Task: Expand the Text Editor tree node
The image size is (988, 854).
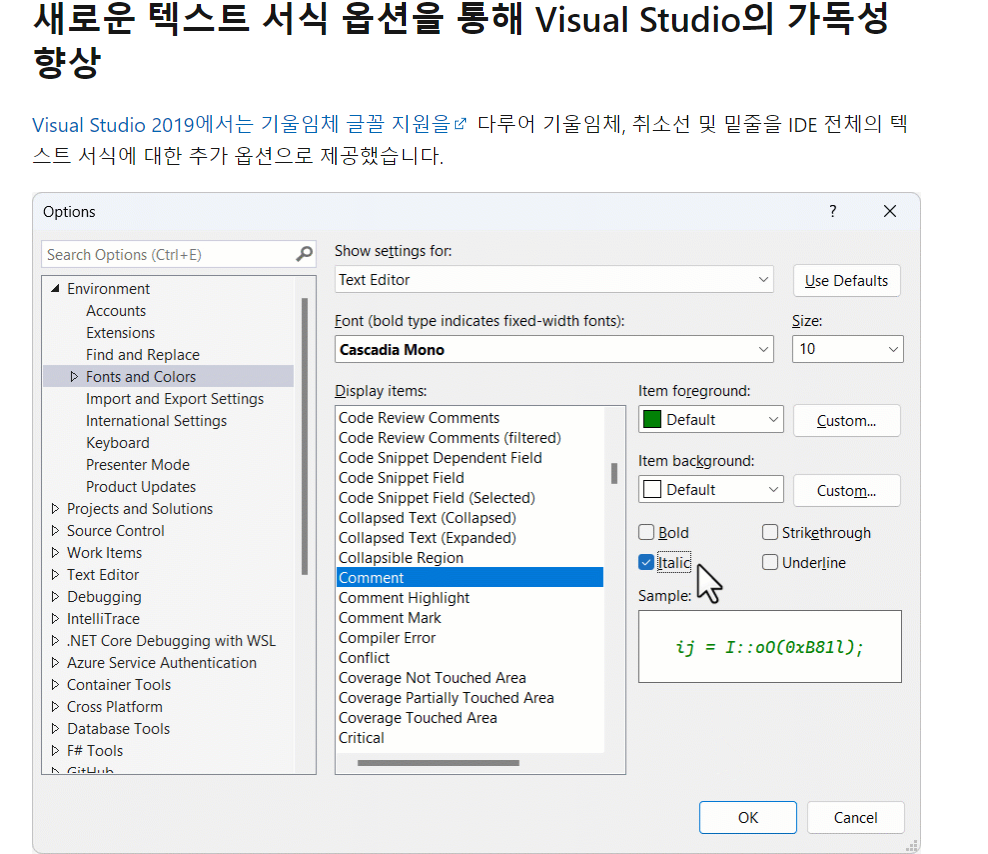Action: pos(55,575)
